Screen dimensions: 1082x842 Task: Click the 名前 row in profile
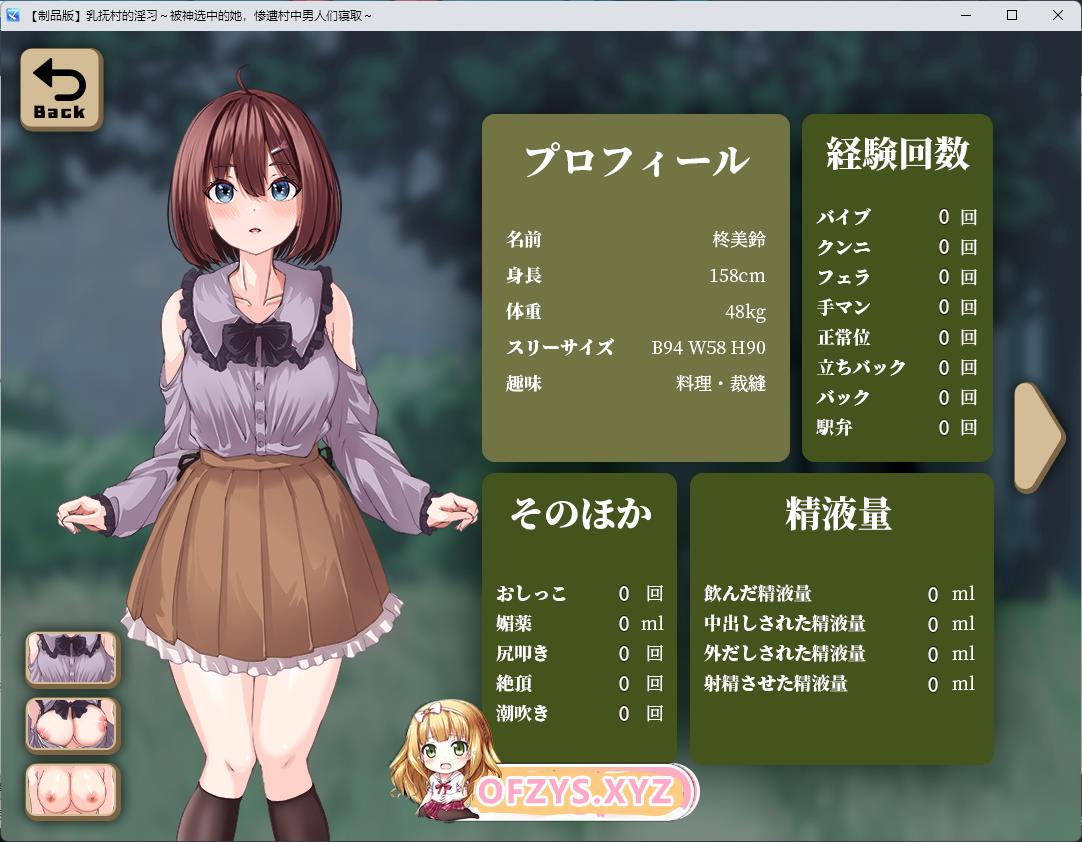point(636,240)
